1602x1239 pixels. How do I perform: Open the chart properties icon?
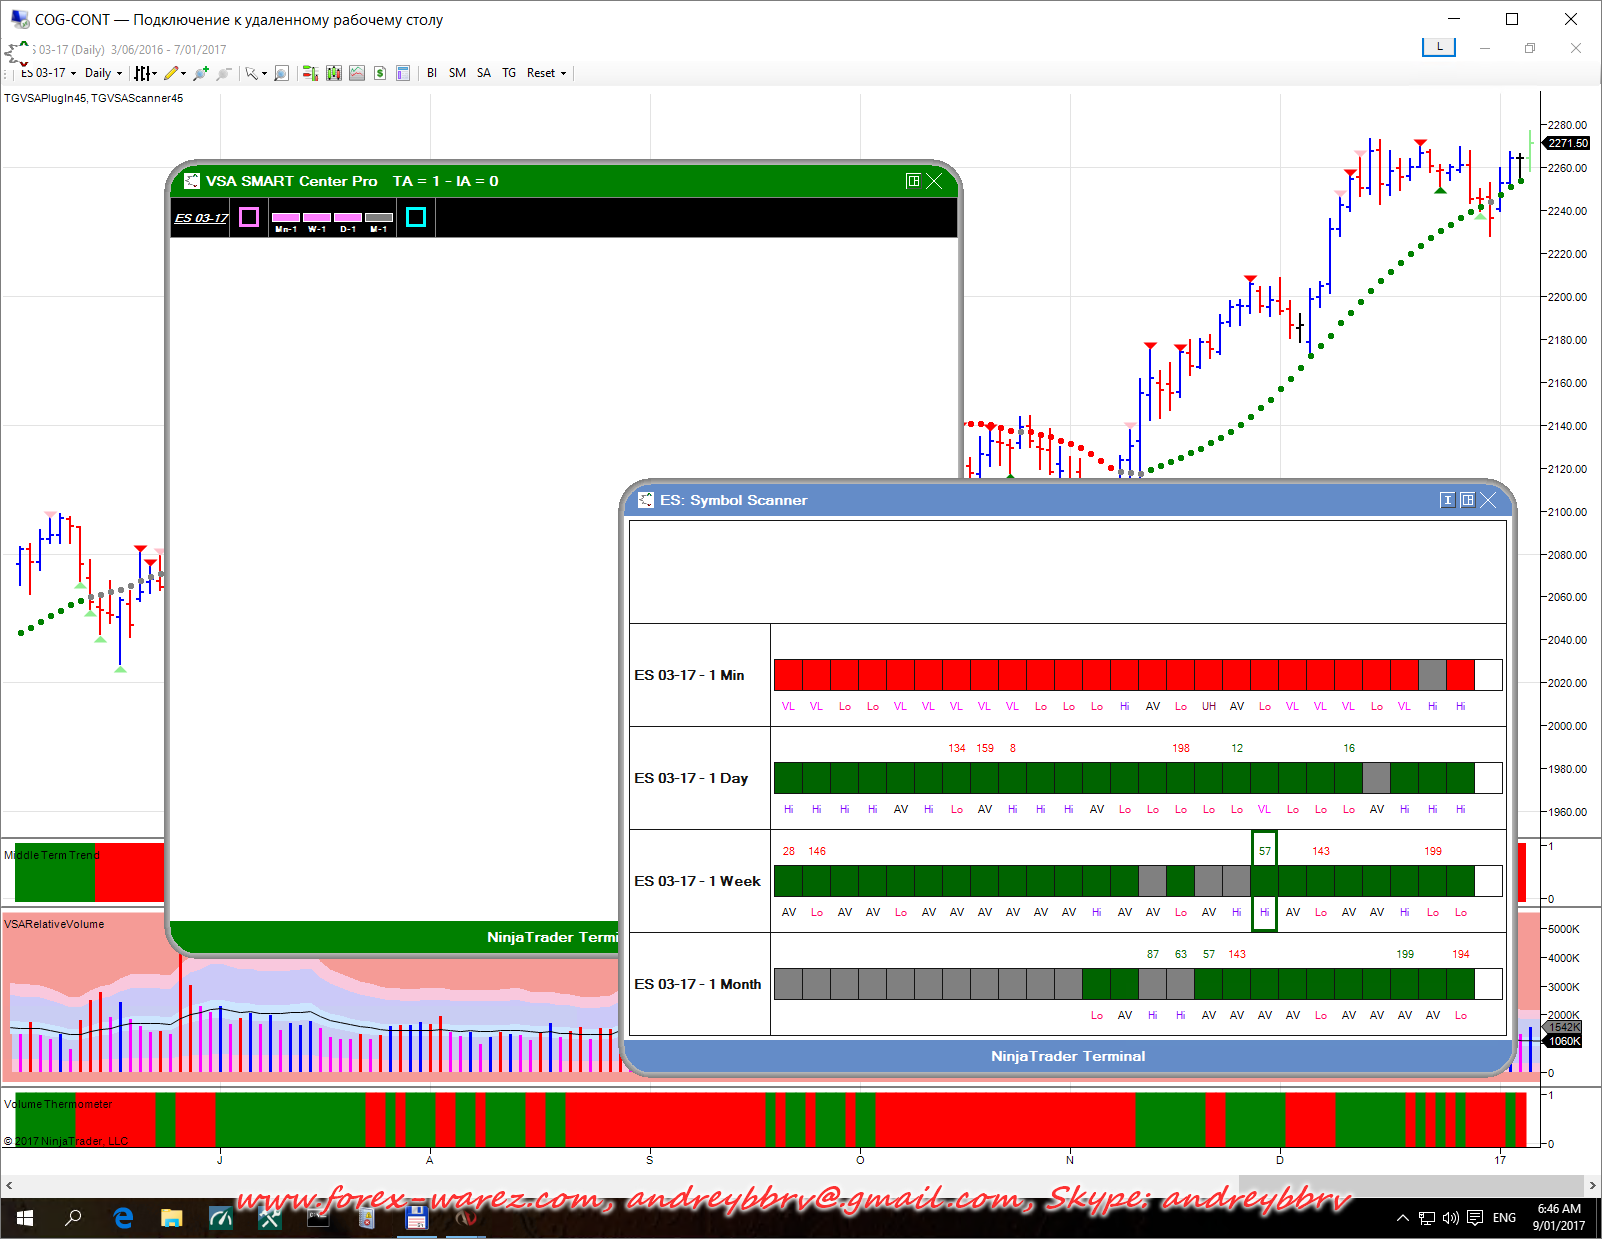[x=403, y=73]
